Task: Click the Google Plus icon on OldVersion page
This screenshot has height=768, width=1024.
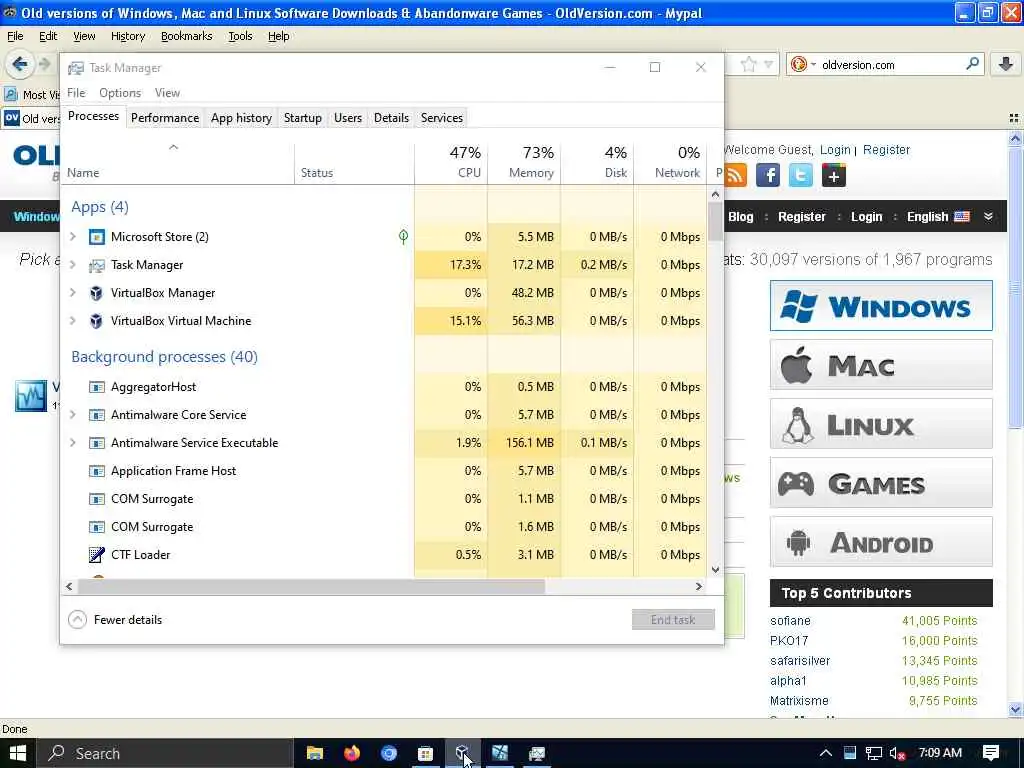Action: click(x=834, y=175)
